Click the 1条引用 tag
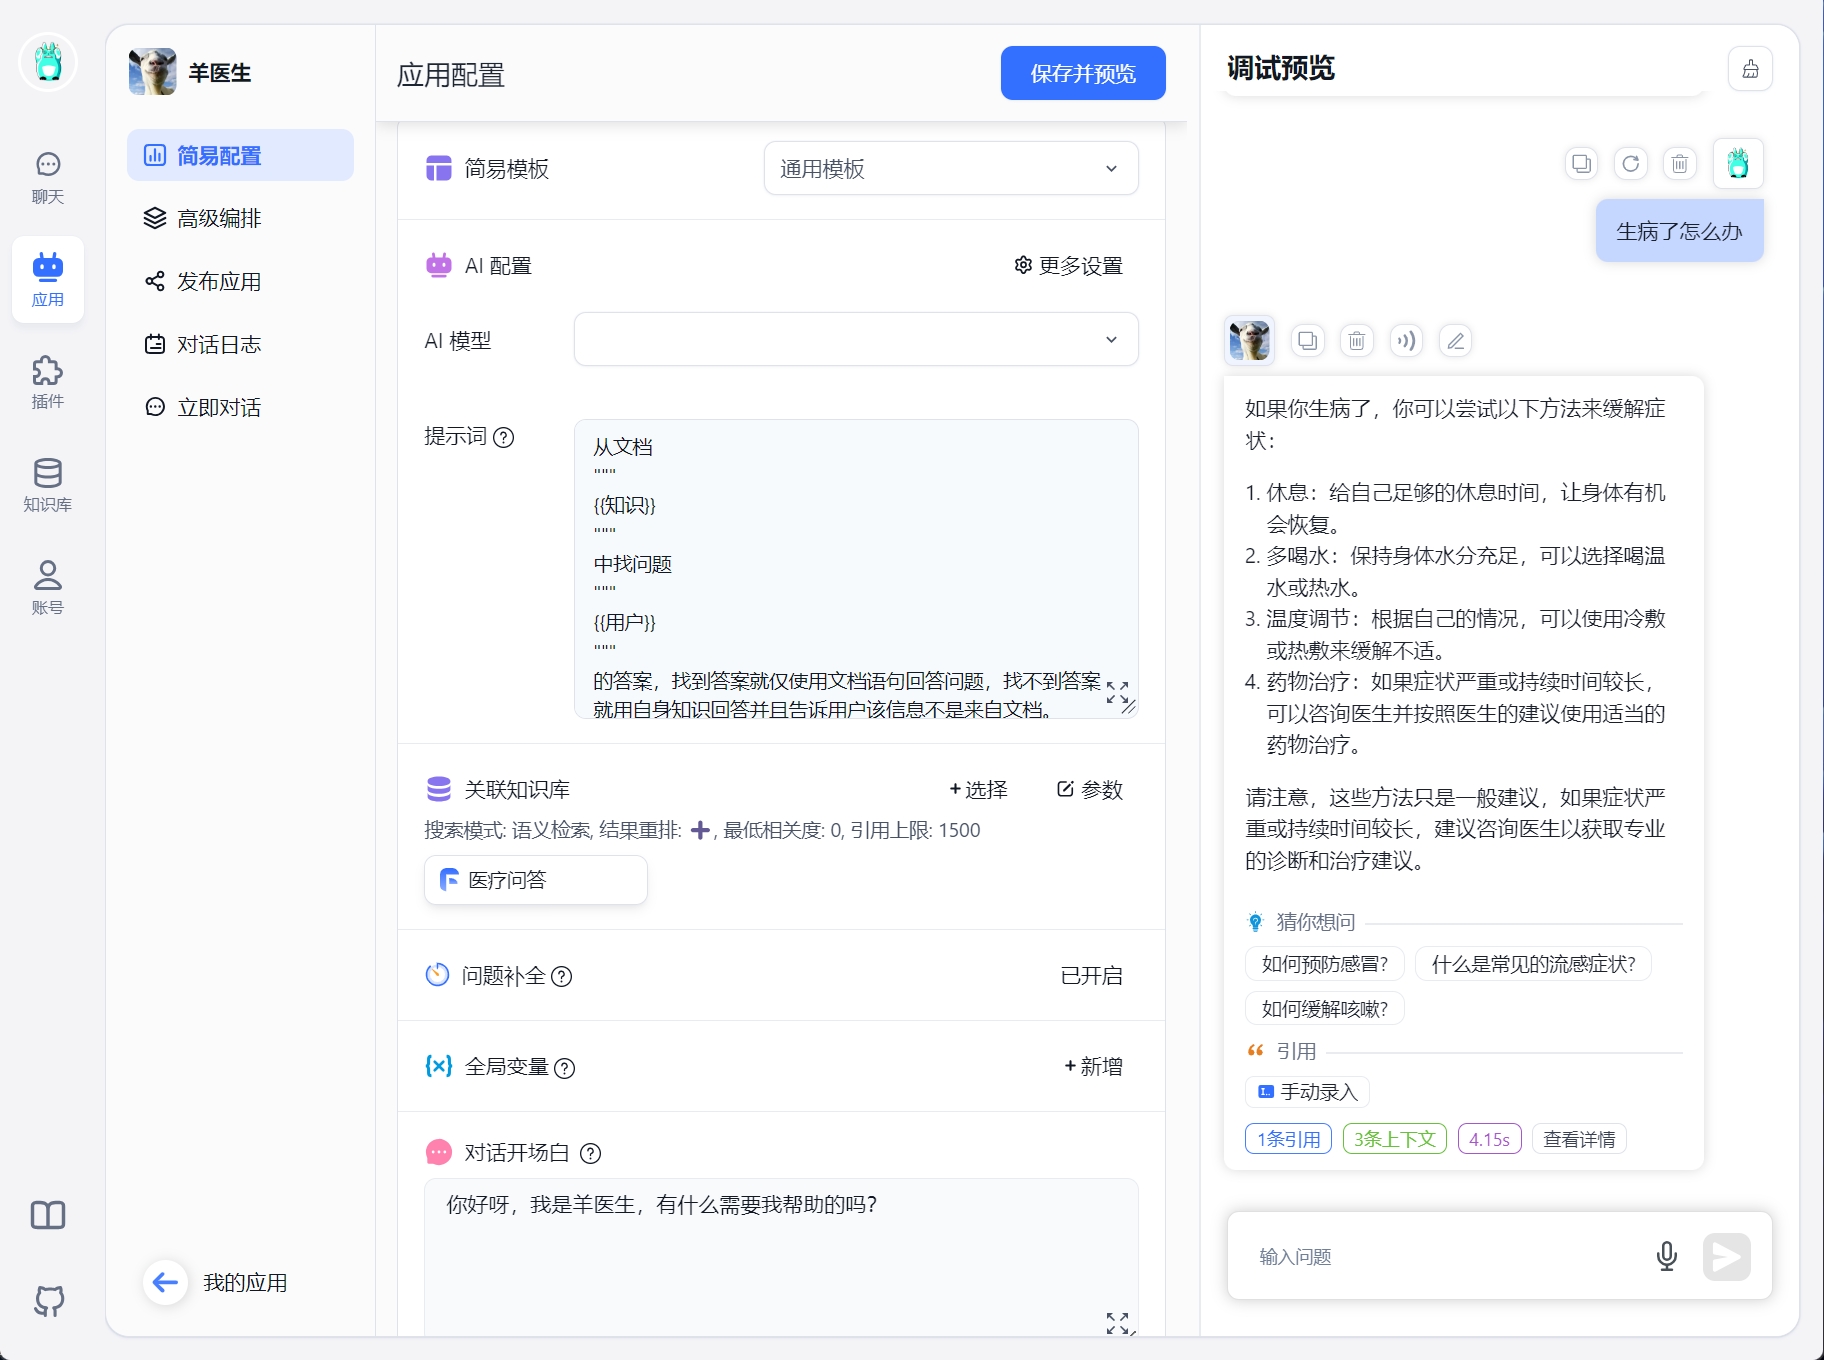Image resolution: width=1824 pixels, height=1360 pixels. (x=1288, y=1139)
